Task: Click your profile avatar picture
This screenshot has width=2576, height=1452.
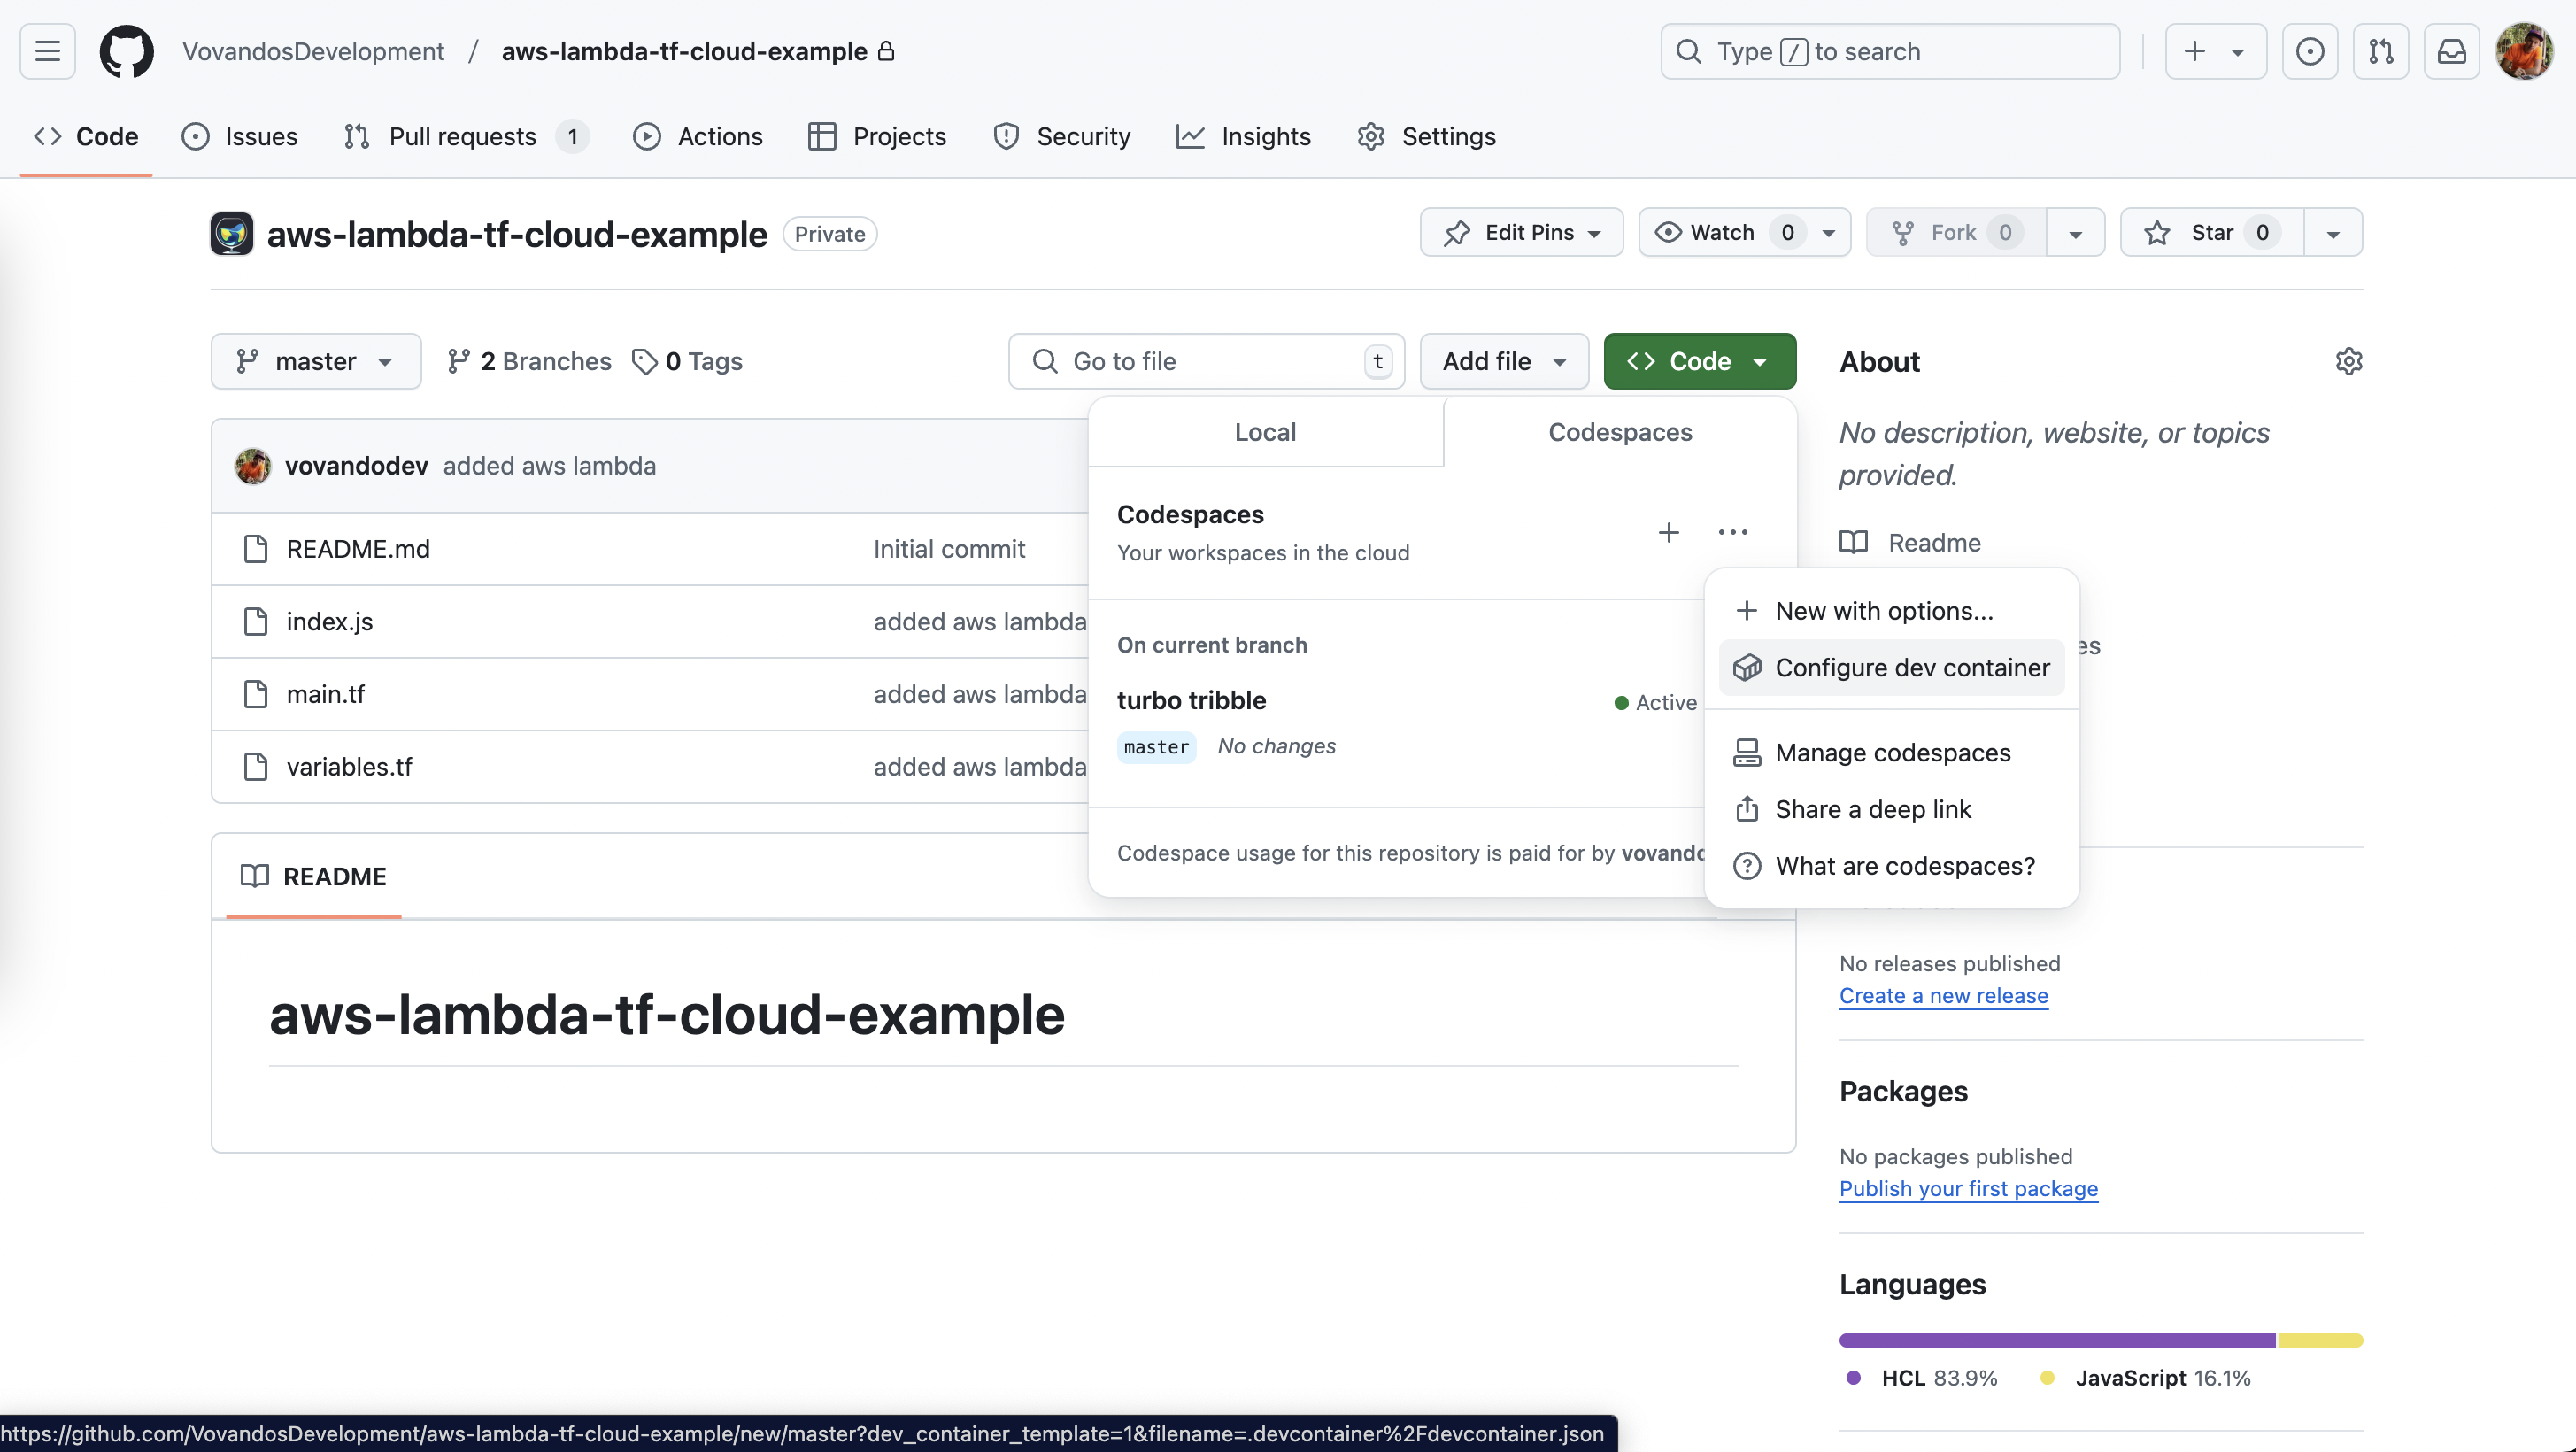Action: (x=2523, y=51)
